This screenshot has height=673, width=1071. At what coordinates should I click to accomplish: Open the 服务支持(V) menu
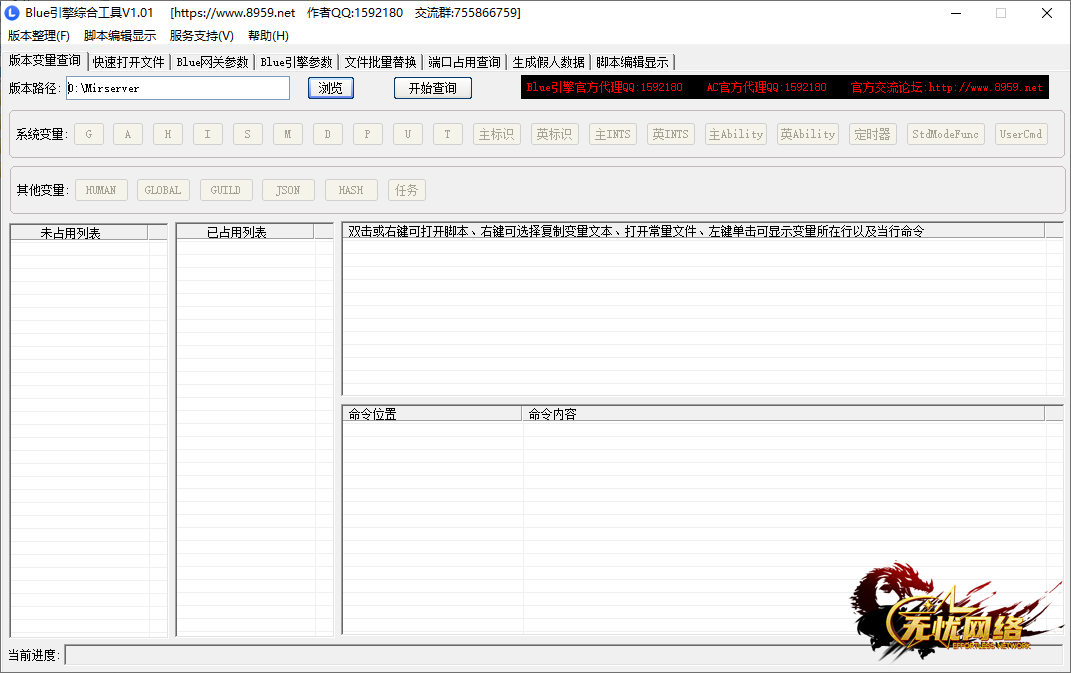pyautogui.click(x=201, y=36)
